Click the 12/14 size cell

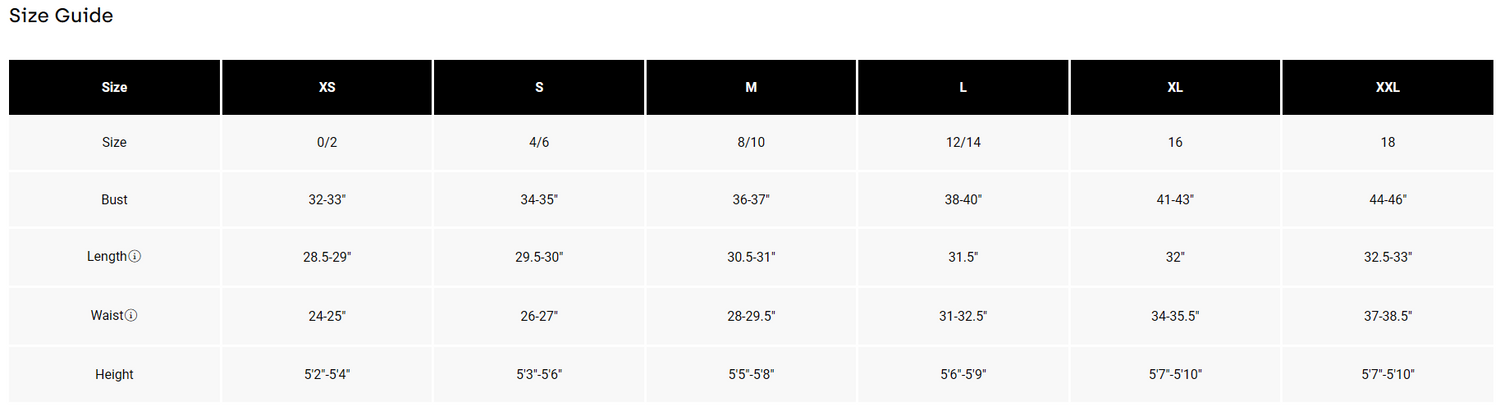963,143
